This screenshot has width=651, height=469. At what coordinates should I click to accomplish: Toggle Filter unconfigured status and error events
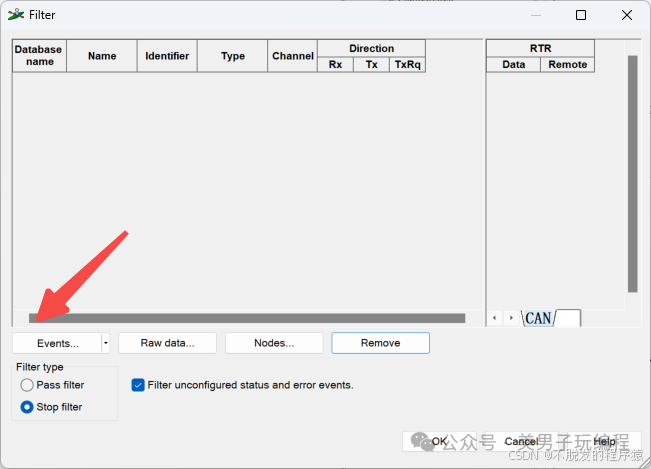[138, 385]
